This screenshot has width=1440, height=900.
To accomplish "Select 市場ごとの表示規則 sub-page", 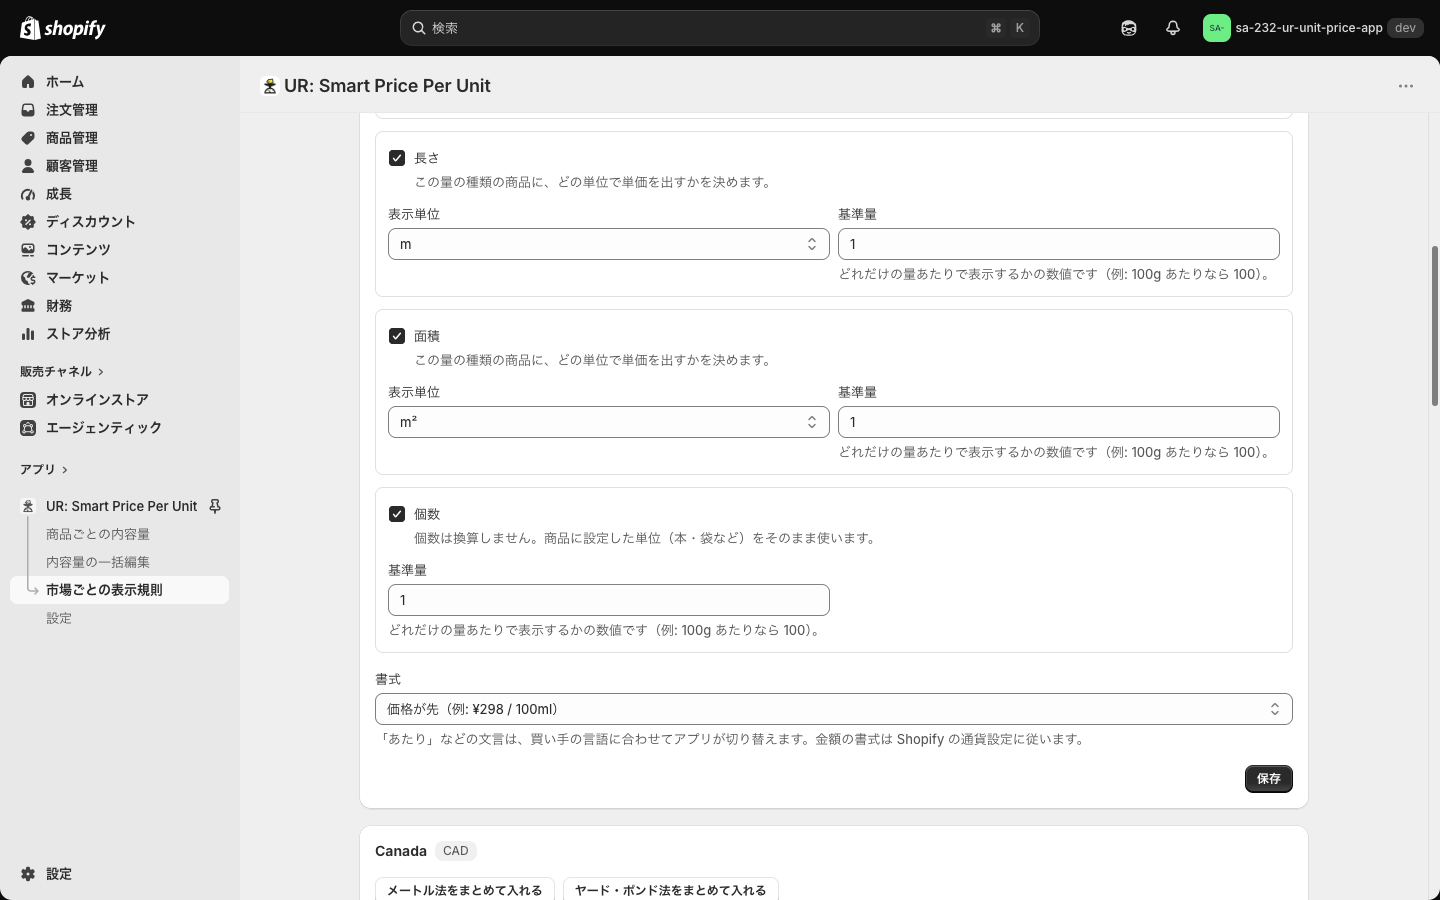I will tap(120, 590).
